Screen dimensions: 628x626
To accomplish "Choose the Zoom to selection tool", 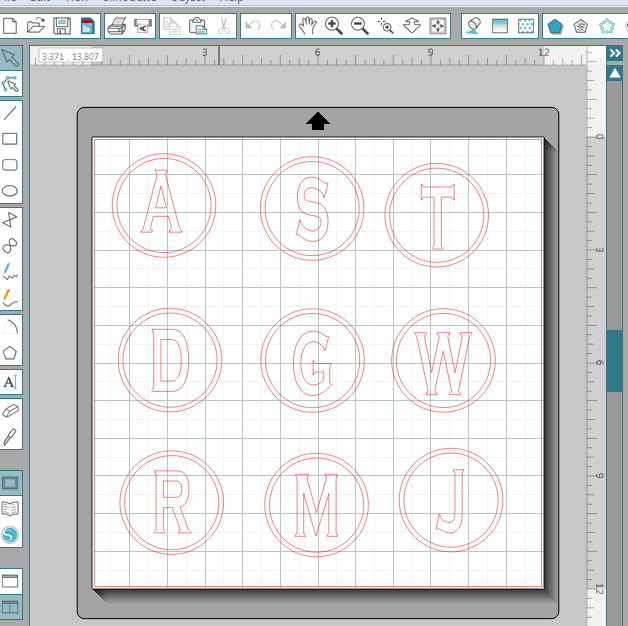I will click(386, 26).
